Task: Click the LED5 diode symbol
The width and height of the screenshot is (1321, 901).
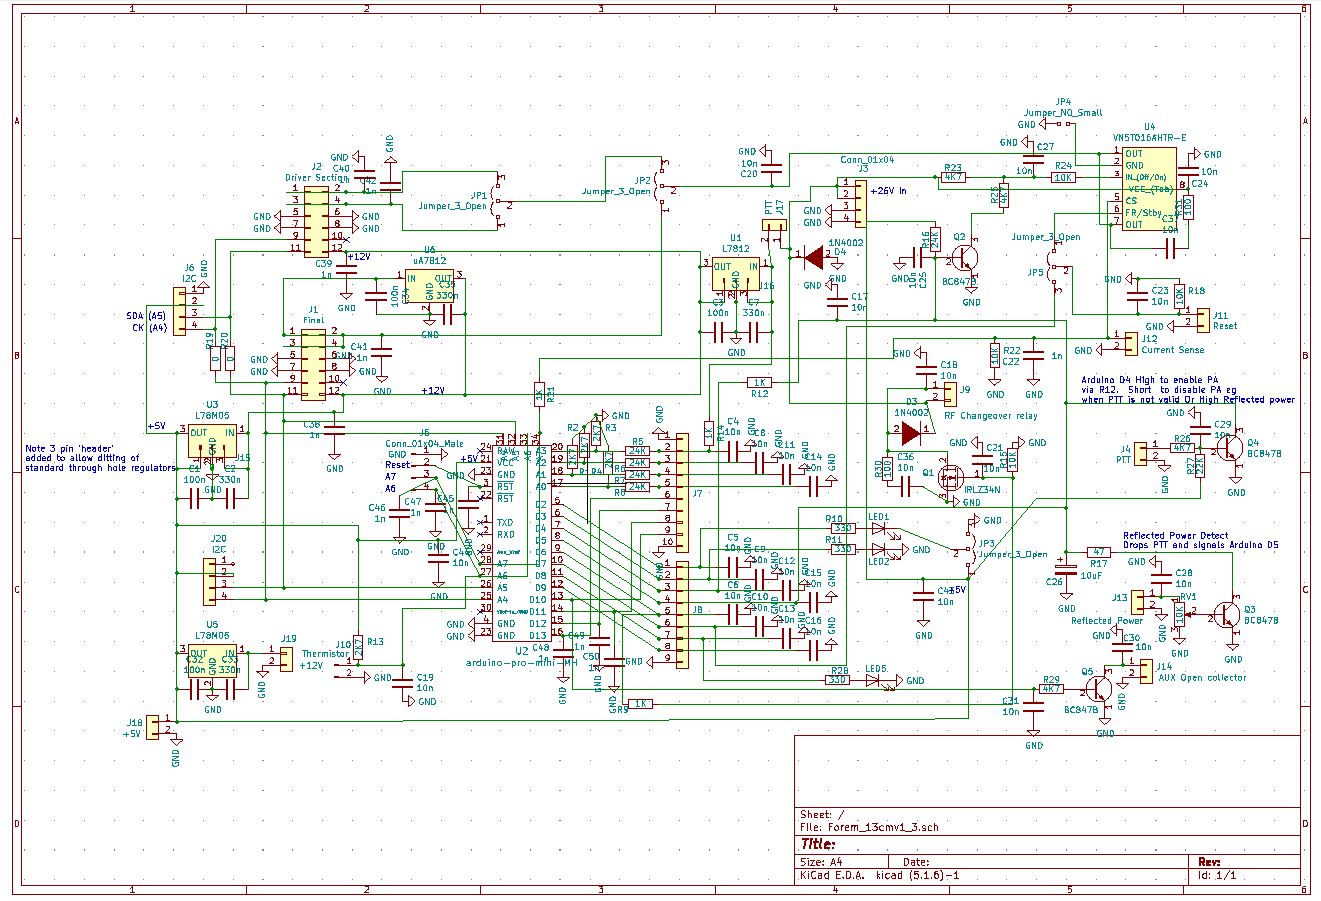Action: point(874,680)
